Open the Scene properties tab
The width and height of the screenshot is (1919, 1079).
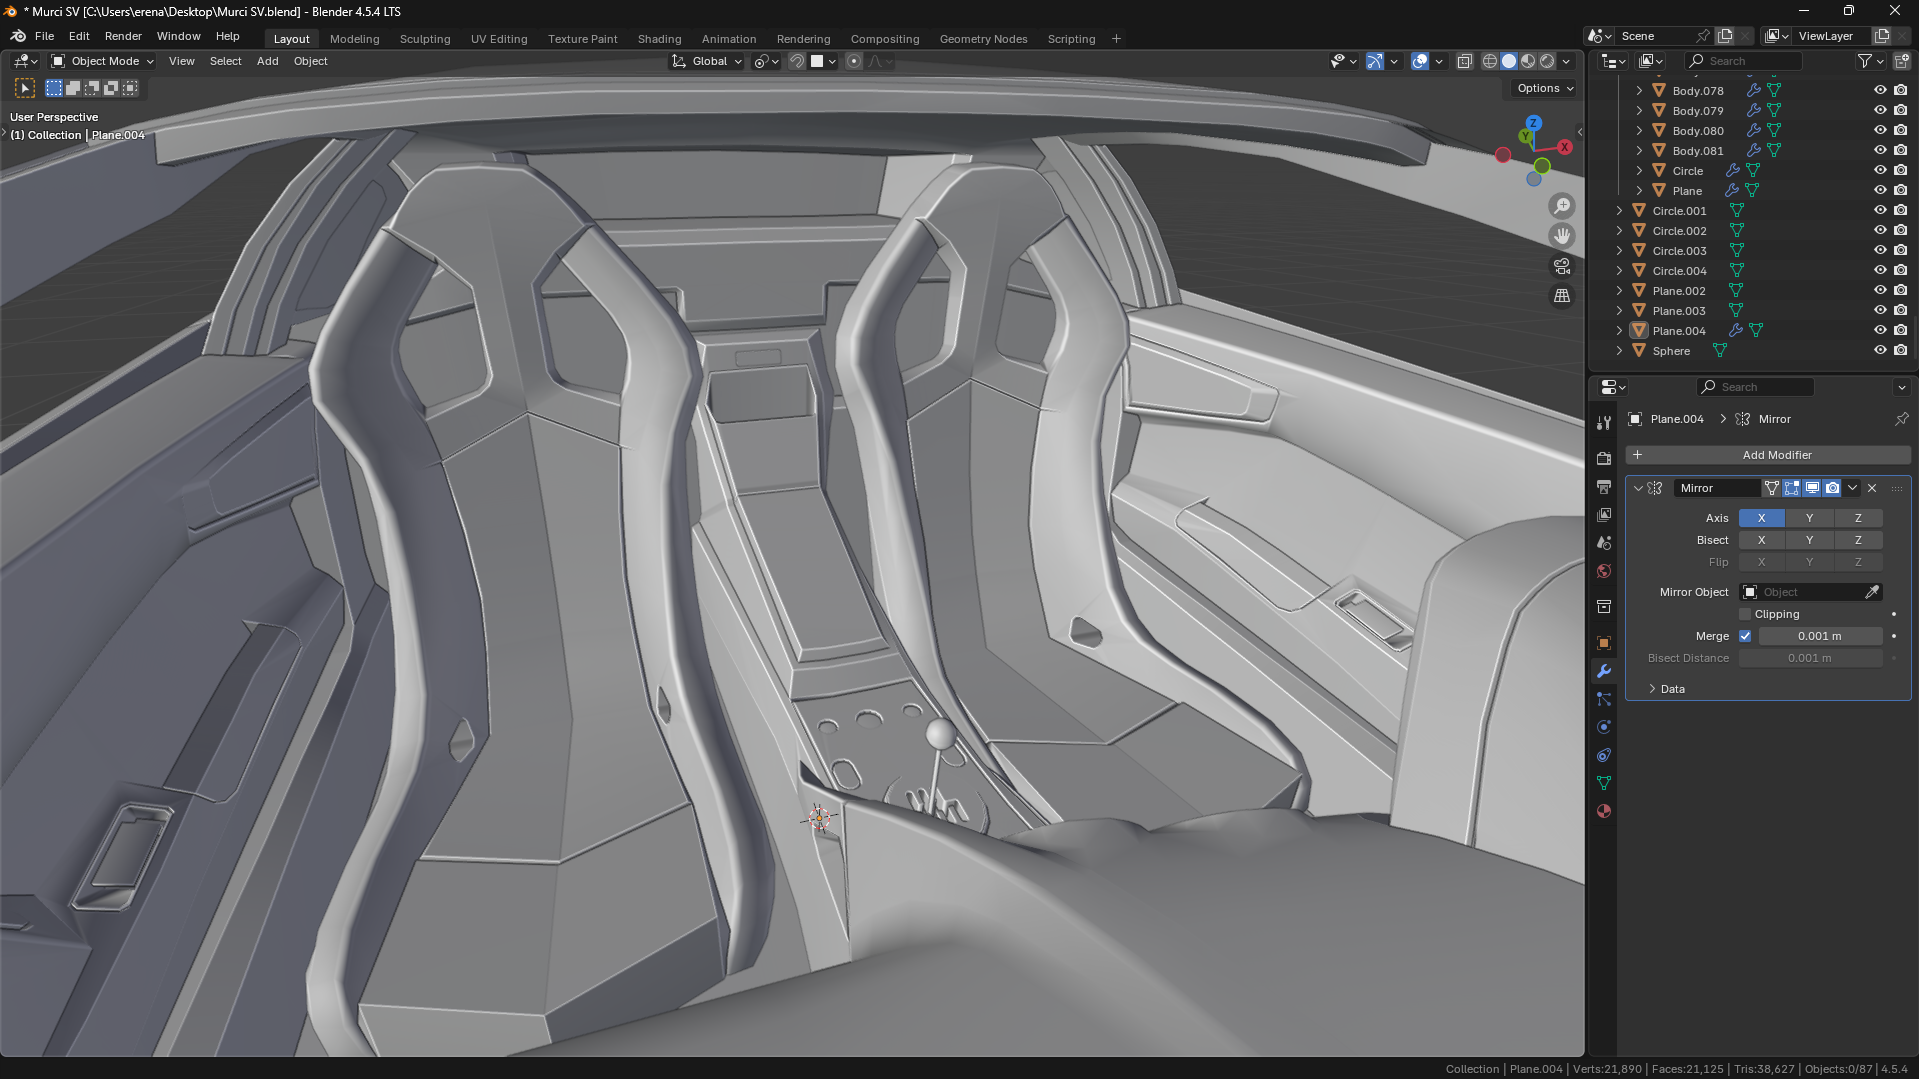pos(1604,543)
